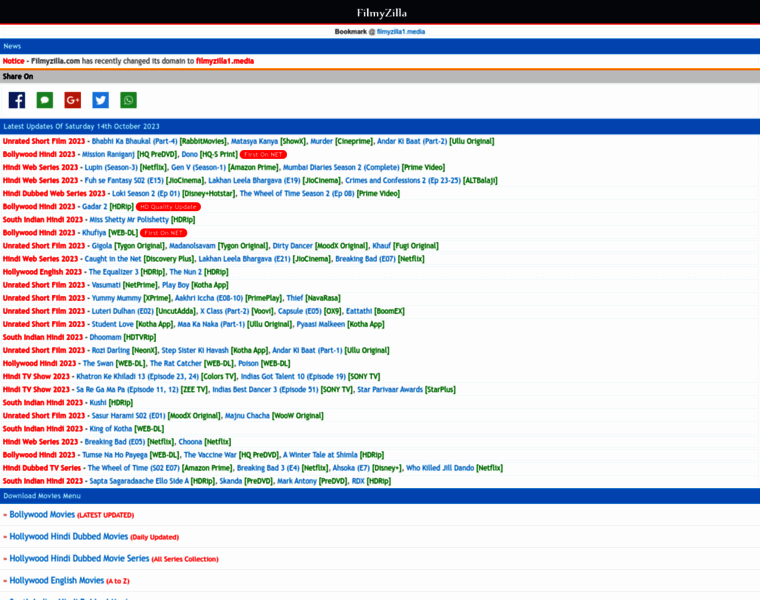This screenshot has width=760, height=600.
Task: Open Tumse Na Ho Payega link
Action: [x=115, y=455]
